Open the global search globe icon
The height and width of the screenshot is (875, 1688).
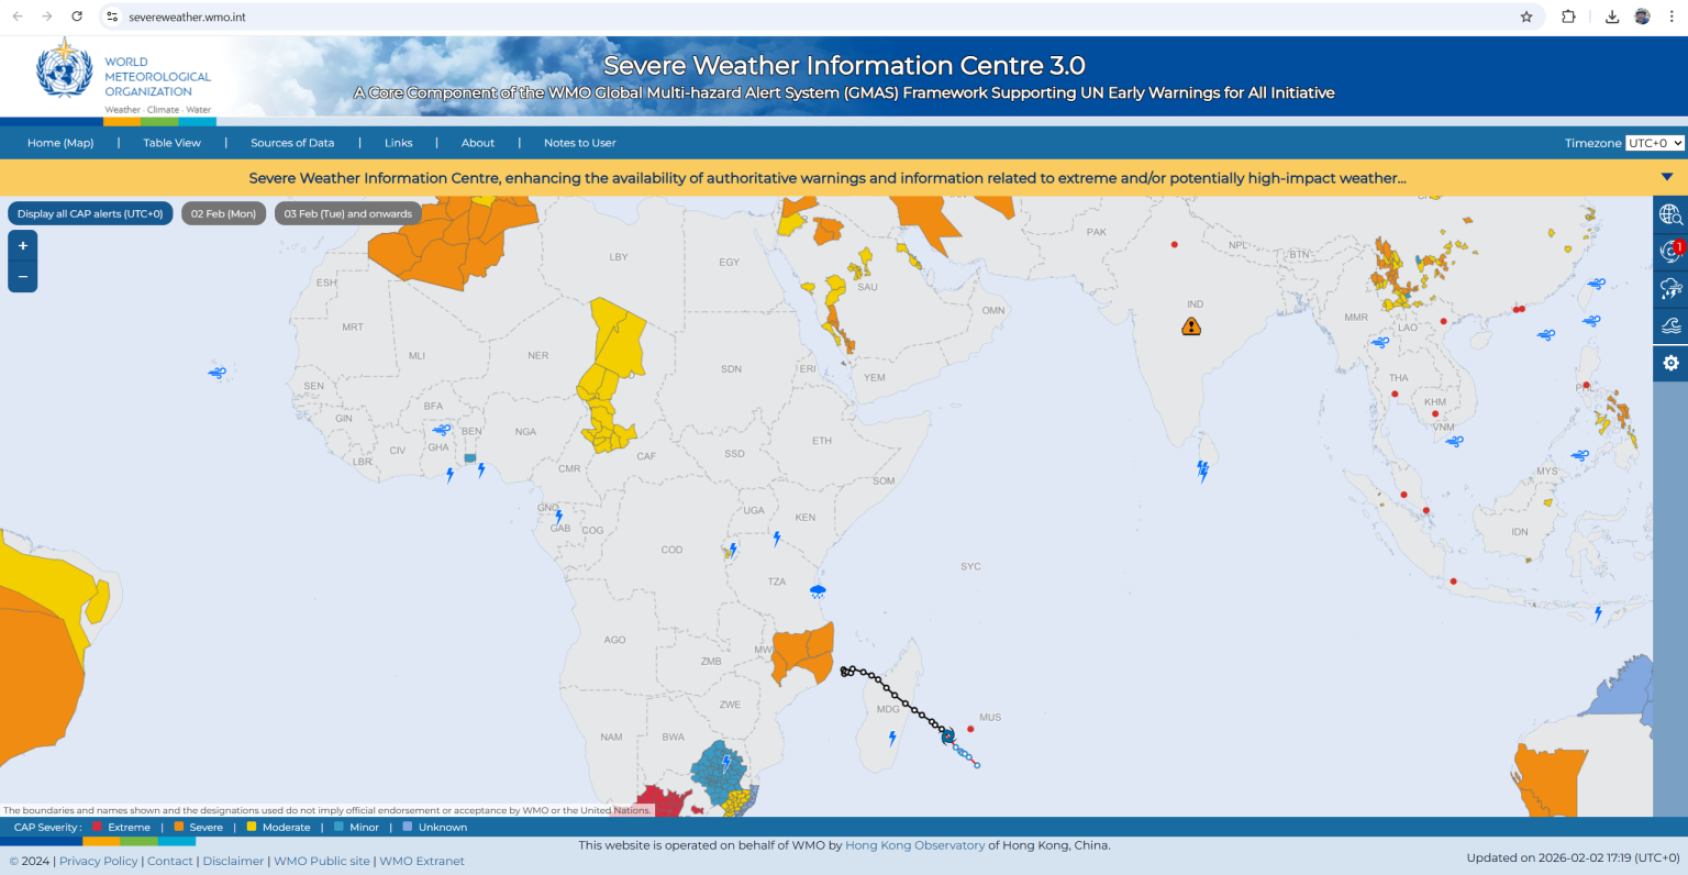click(1670, 214)
